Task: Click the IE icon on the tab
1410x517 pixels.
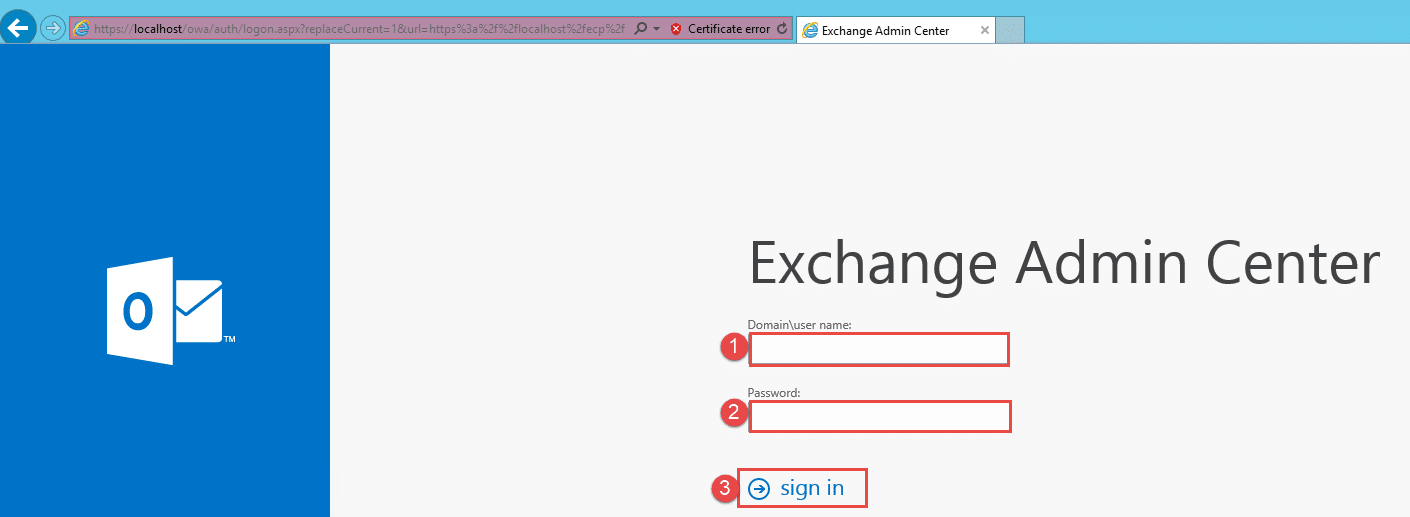Action: click(x=810, y=30)
